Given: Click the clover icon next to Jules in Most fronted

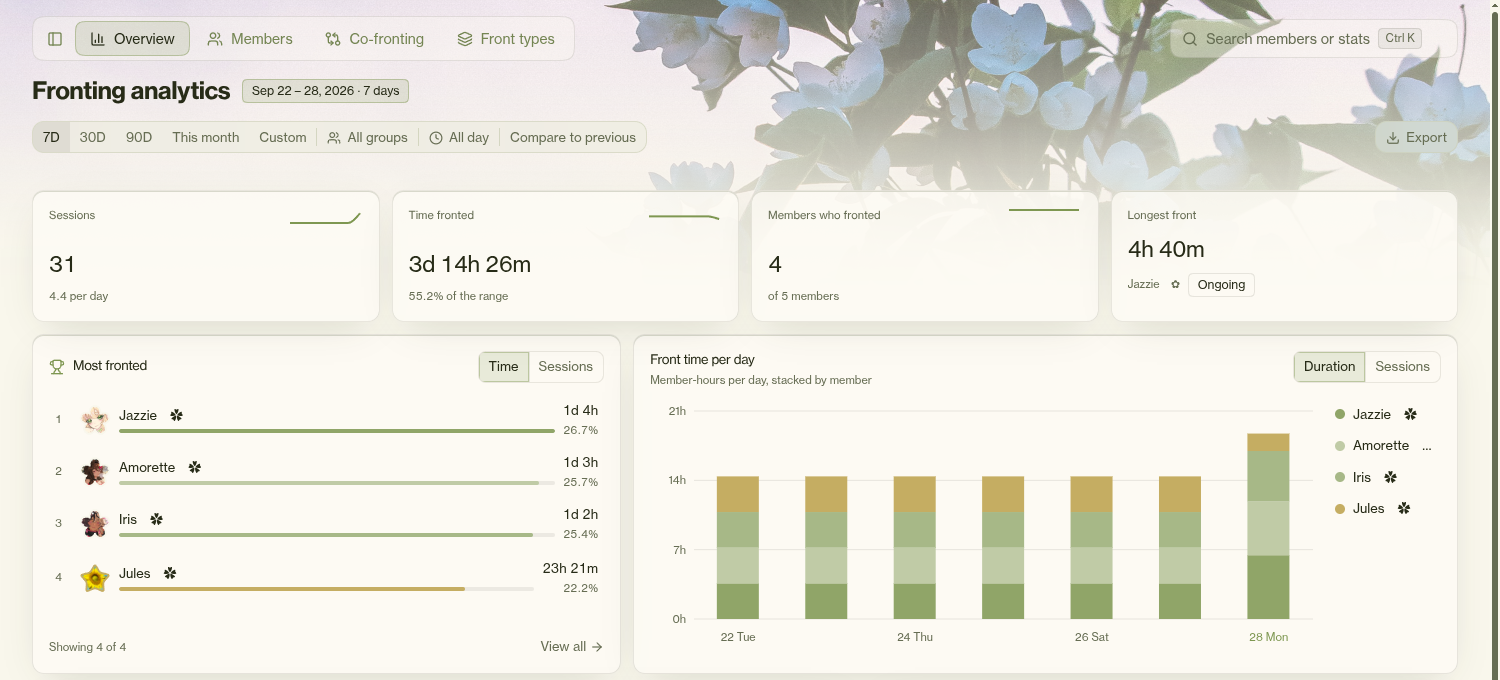Looking at the screenshot, I should (x=170, y=573).
